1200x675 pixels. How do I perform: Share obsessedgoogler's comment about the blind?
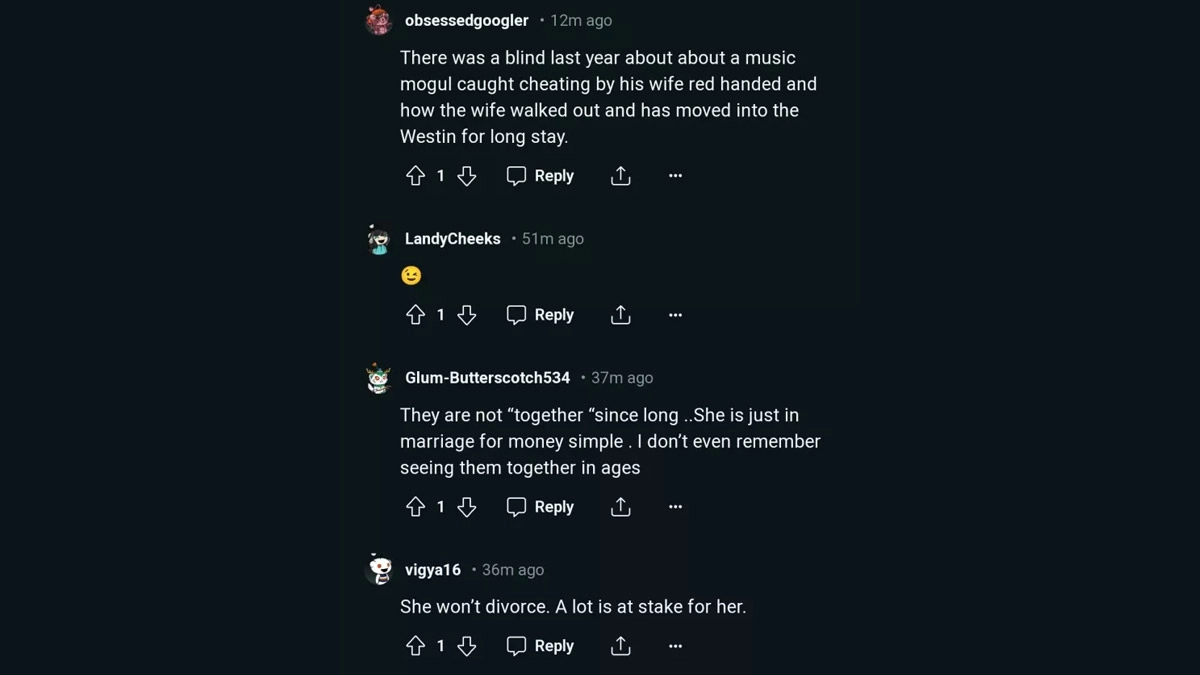point(621,176)
